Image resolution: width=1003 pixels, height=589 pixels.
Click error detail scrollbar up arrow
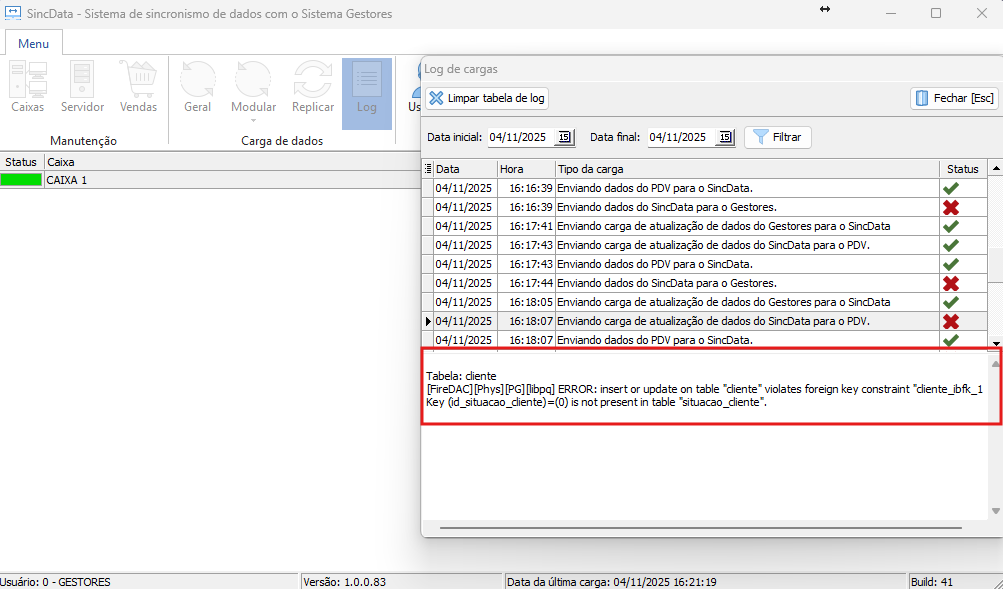click(x=995, y=364)
